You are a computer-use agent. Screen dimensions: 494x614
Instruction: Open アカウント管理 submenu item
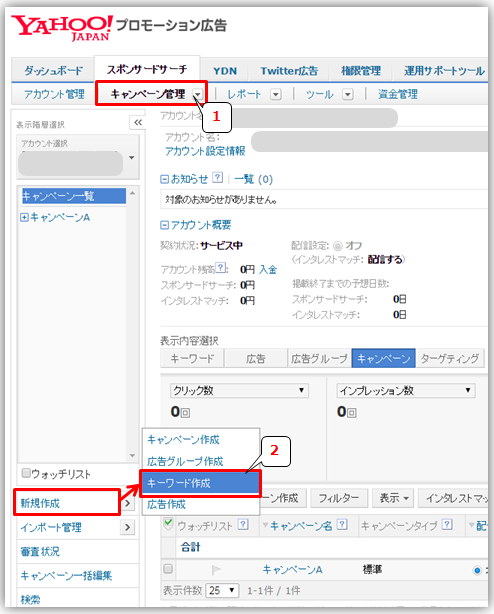click(54, 94)
